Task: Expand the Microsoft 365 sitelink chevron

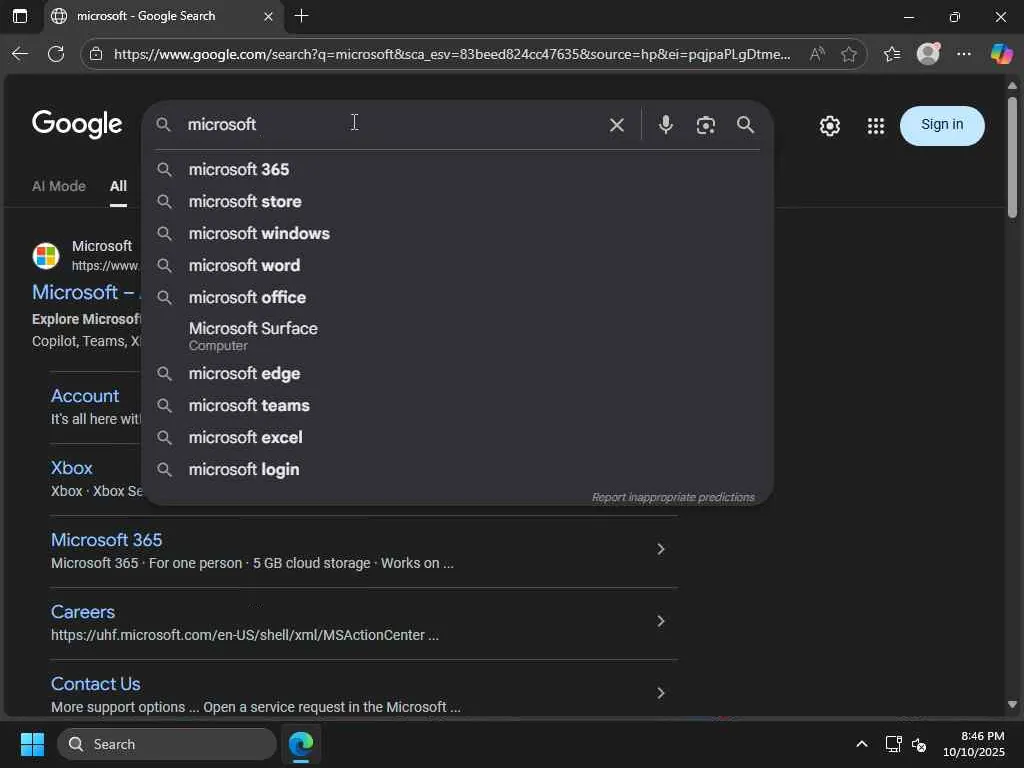Action: click(660, 549)
